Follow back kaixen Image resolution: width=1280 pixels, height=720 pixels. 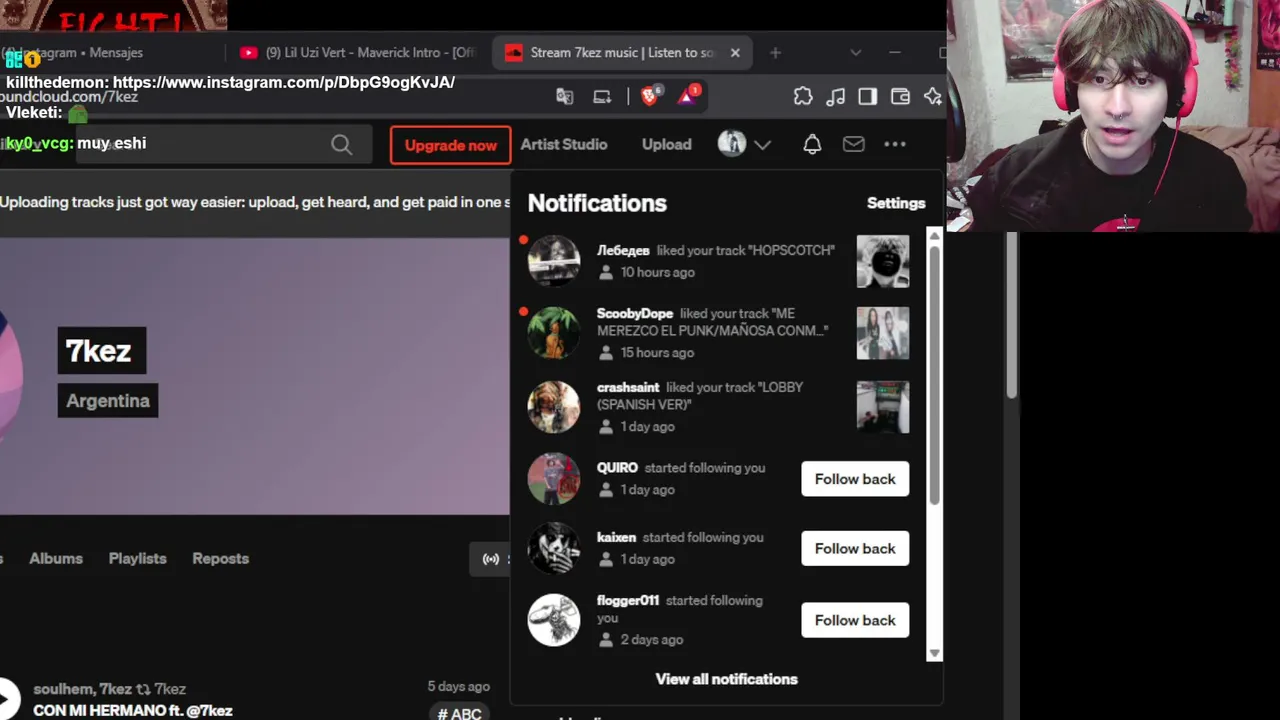point(855,548)
